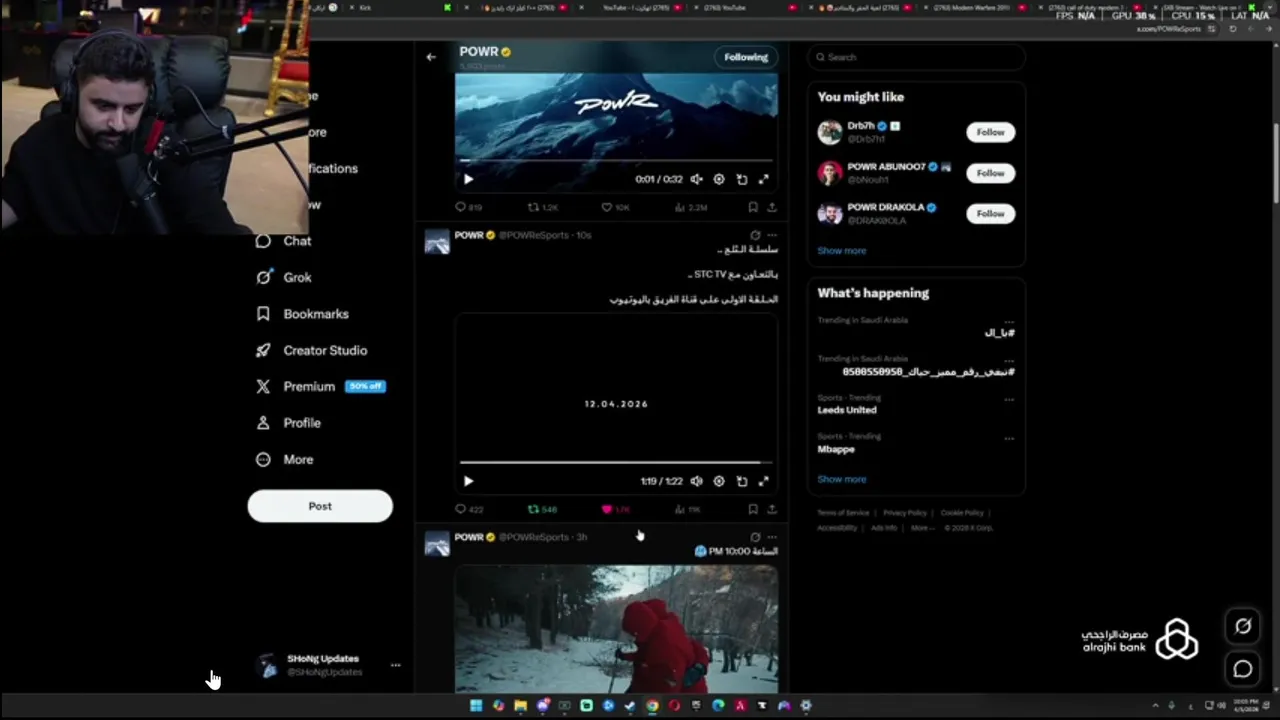Viewport: 1280px width, 720px height.
Task: Show more under You might like
Action: point(842,250)
